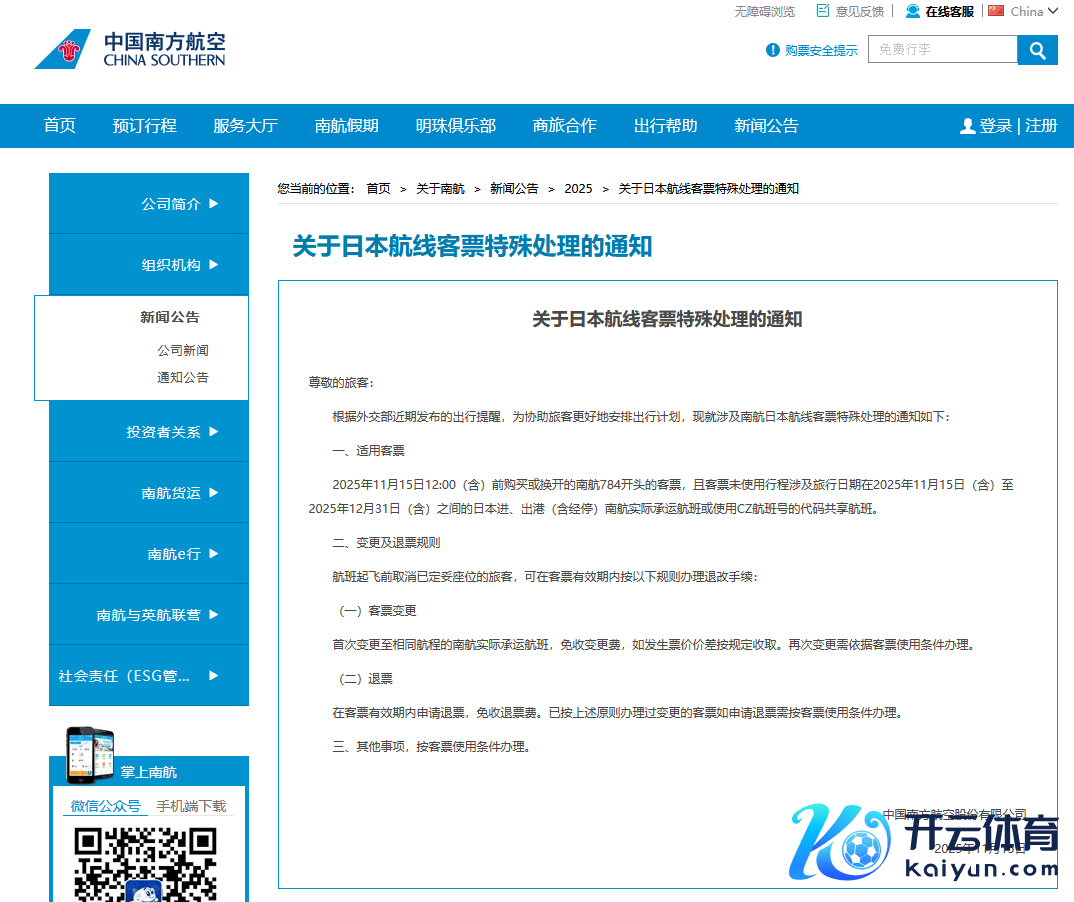1074x902 pixels.
Task: Click the user icon beside 登录
Action: coord(967,126)
